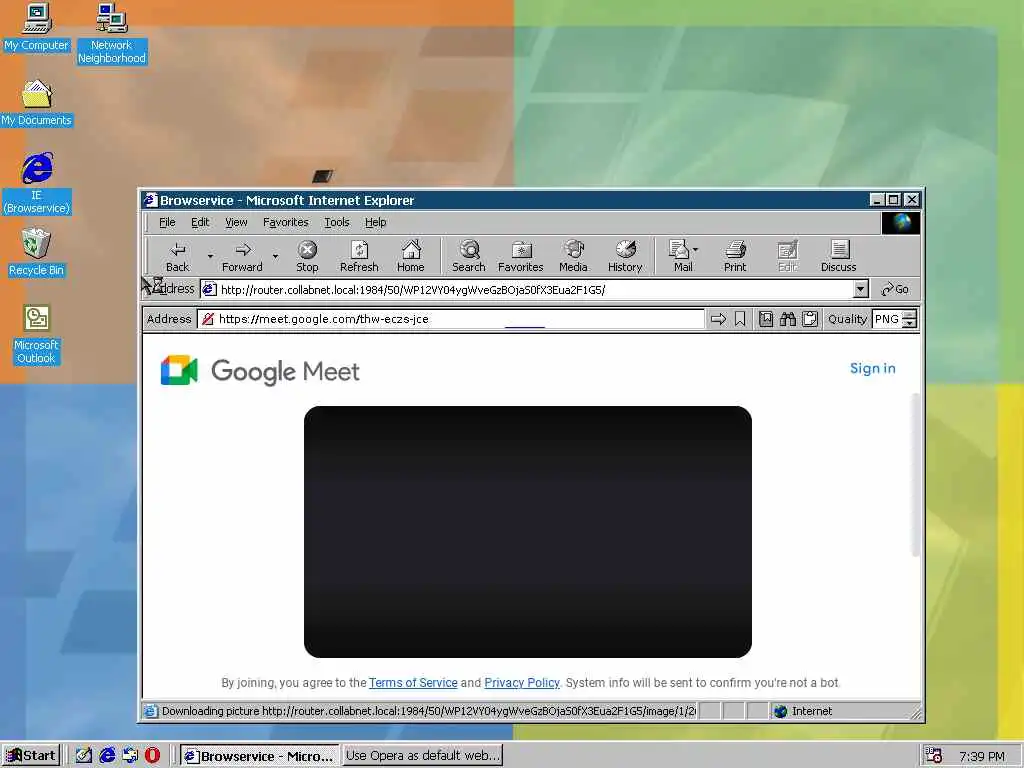Viewport: 1024px width, 768px height.
Task: Open the Tools menu
Action: tap(336, 222)
